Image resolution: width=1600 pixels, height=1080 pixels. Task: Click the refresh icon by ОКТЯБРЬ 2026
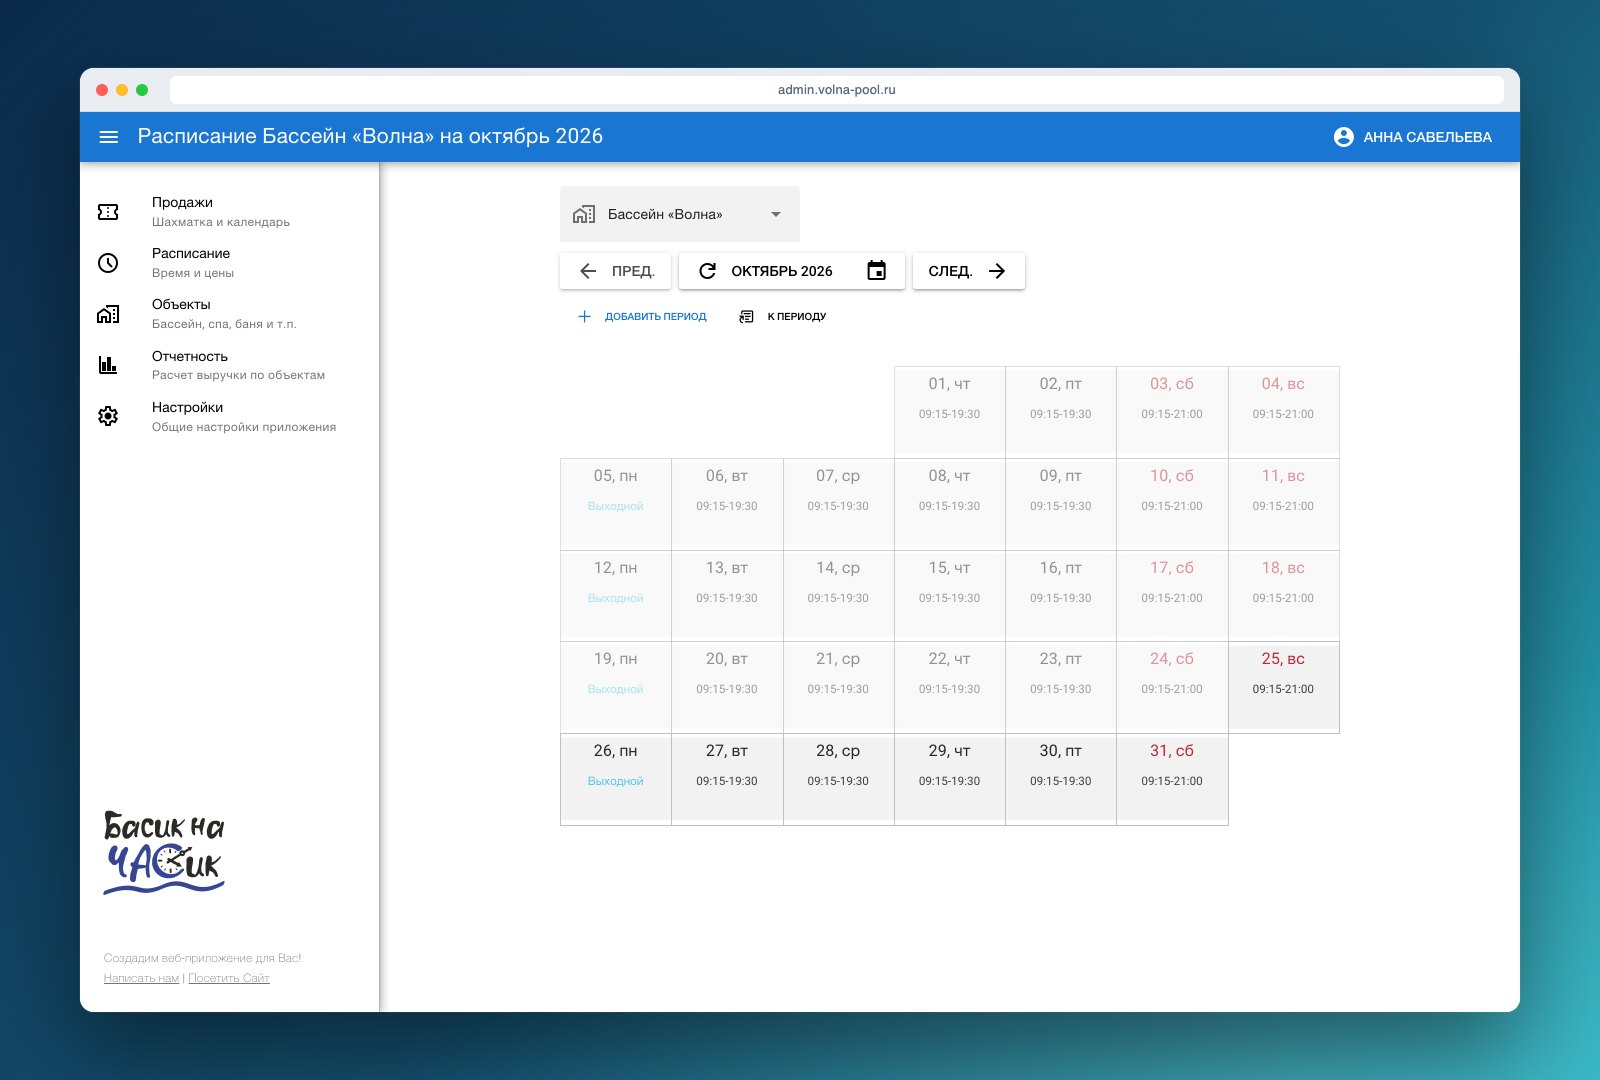[x=707, y=271]
